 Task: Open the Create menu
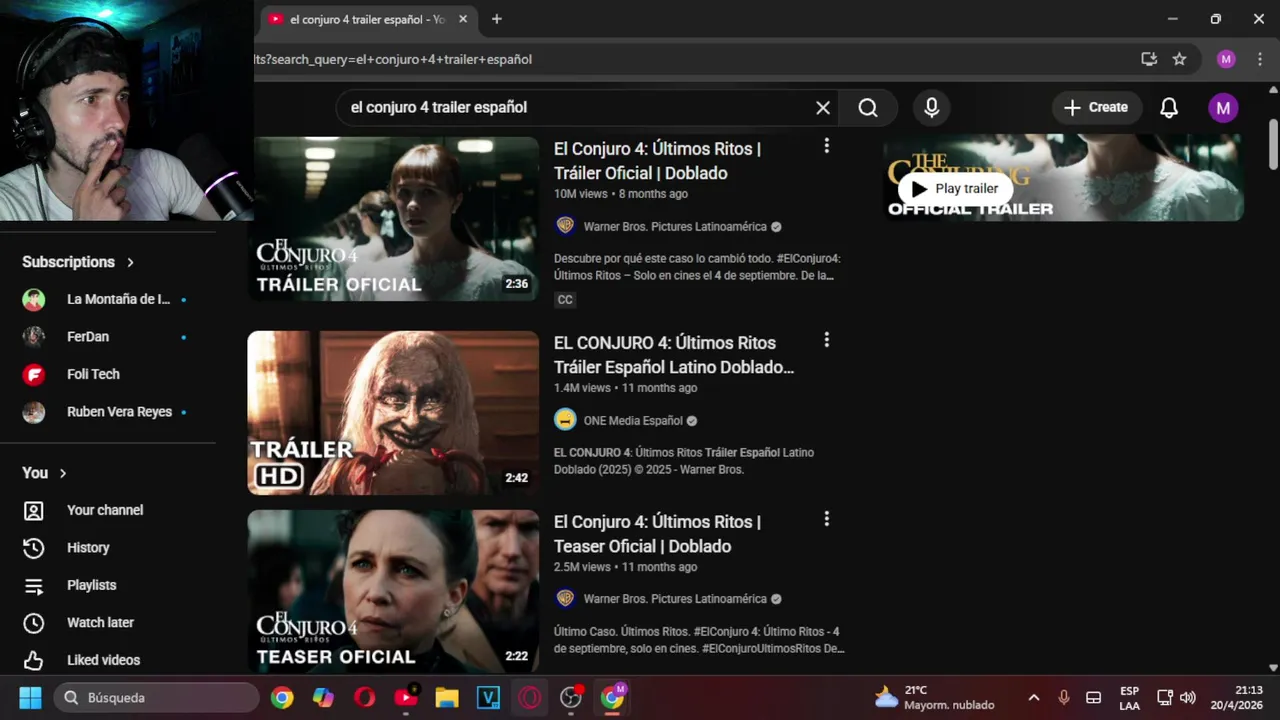1096,108
